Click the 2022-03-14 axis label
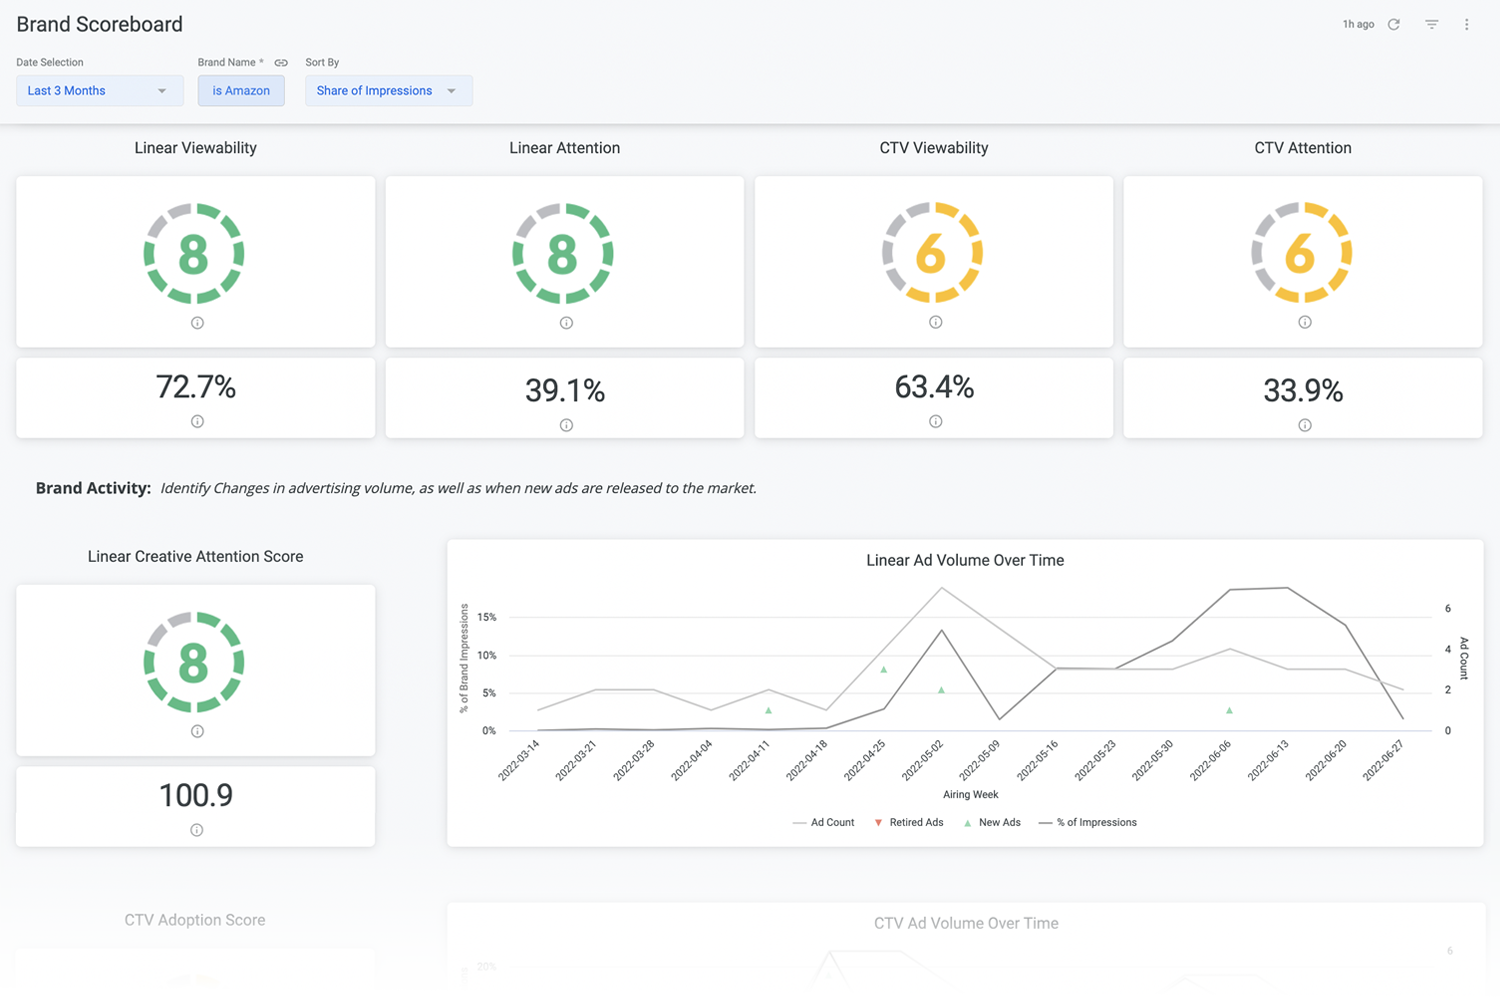 click(519, 761)
